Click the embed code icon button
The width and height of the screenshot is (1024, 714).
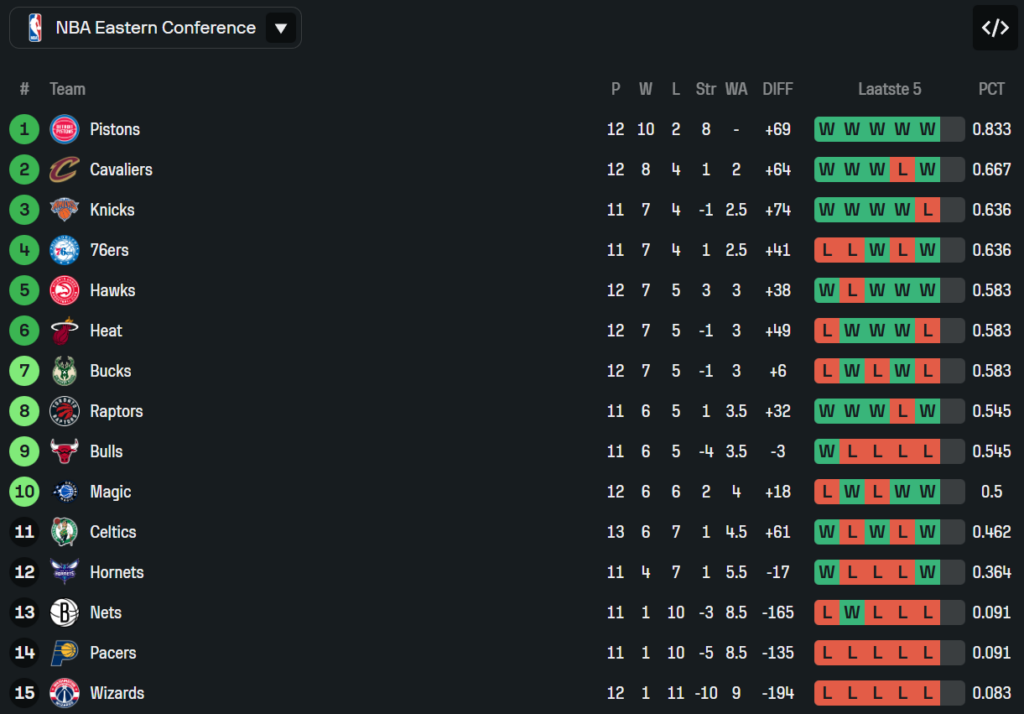(x=994, y=28)
